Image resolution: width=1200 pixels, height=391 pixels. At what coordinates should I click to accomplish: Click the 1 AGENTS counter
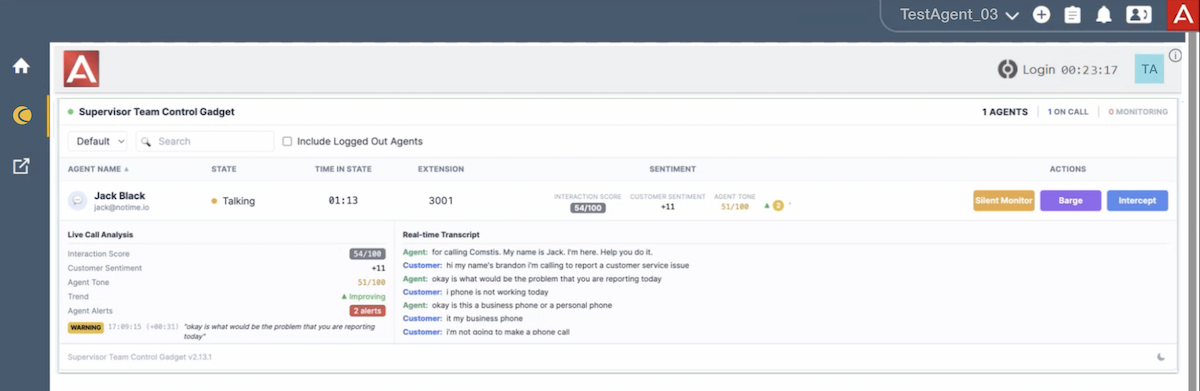[x=1004, y=112]
